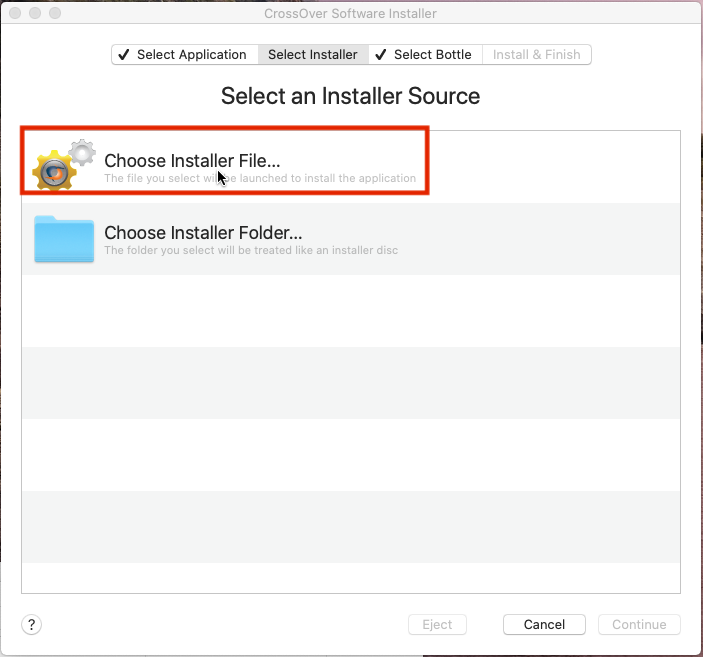Open the Install & Finish step
Image resolution: width=703 pixels, height=657 pixels.
click(x=537, y=55)
